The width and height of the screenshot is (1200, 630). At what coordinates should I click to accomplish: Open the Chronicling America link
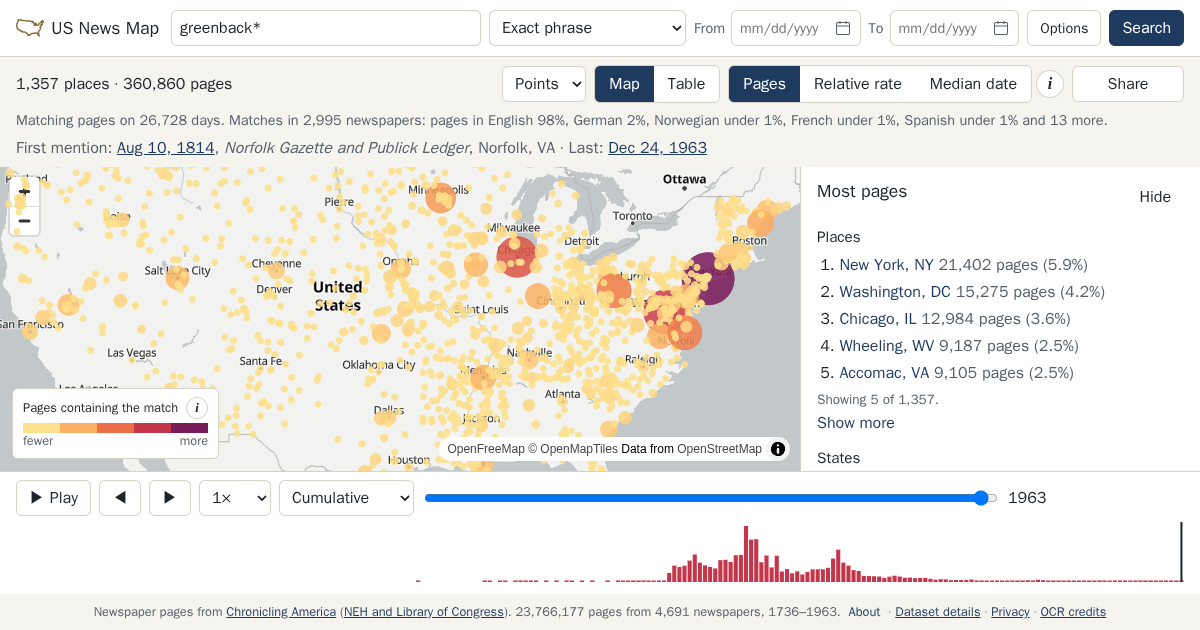(x=281, y=612)
